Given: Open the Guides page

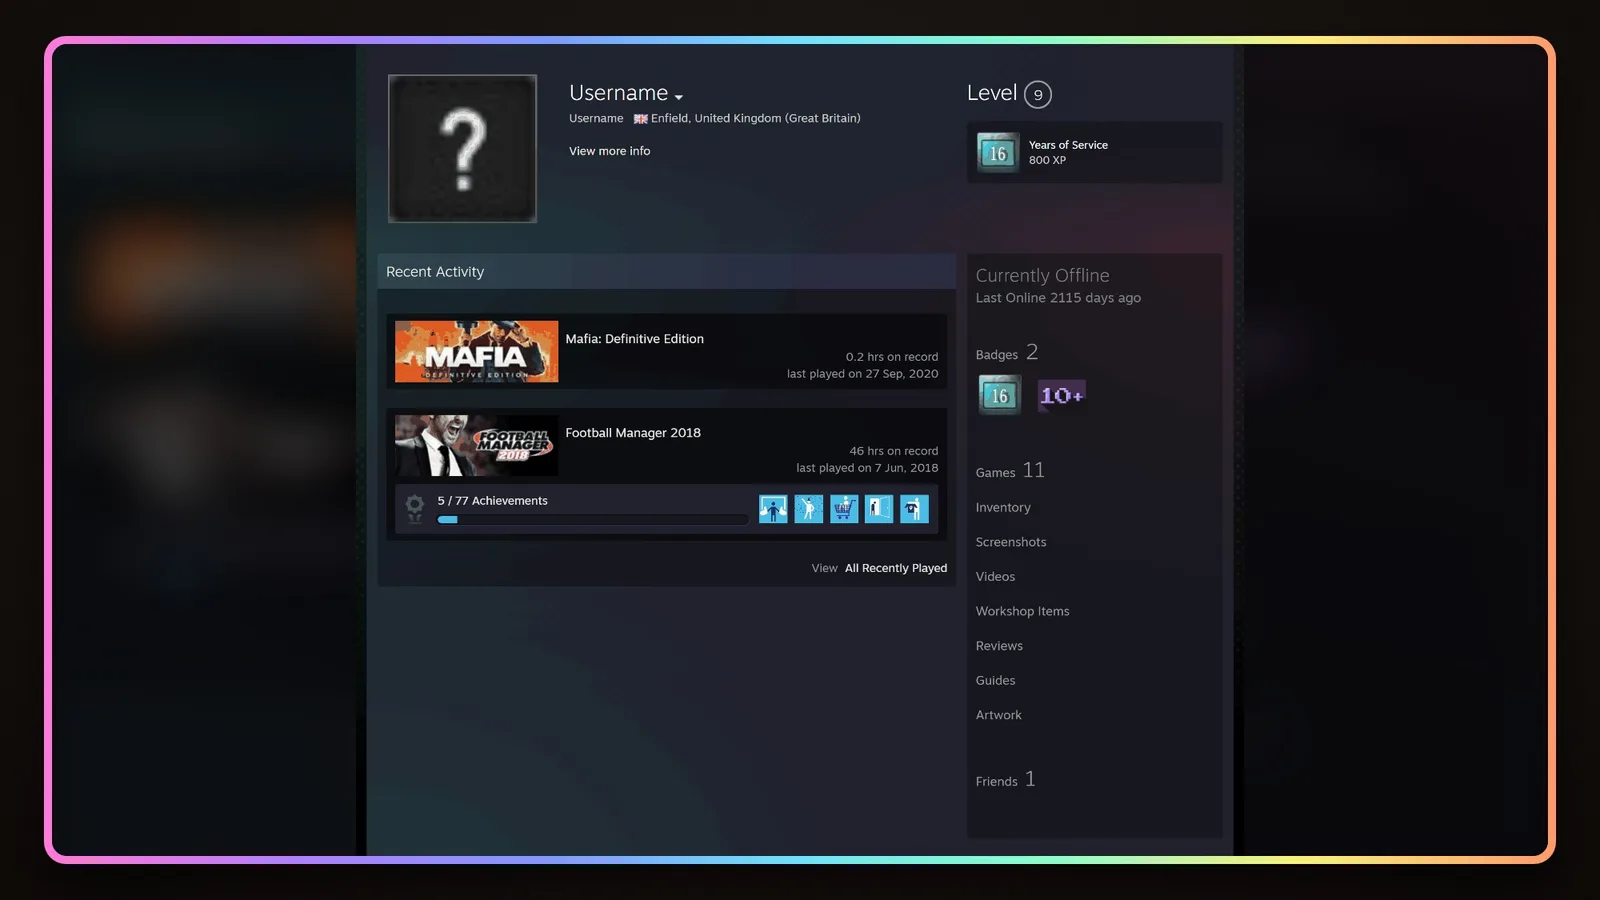Looking at the screenshot, I should tap(995, 681).
